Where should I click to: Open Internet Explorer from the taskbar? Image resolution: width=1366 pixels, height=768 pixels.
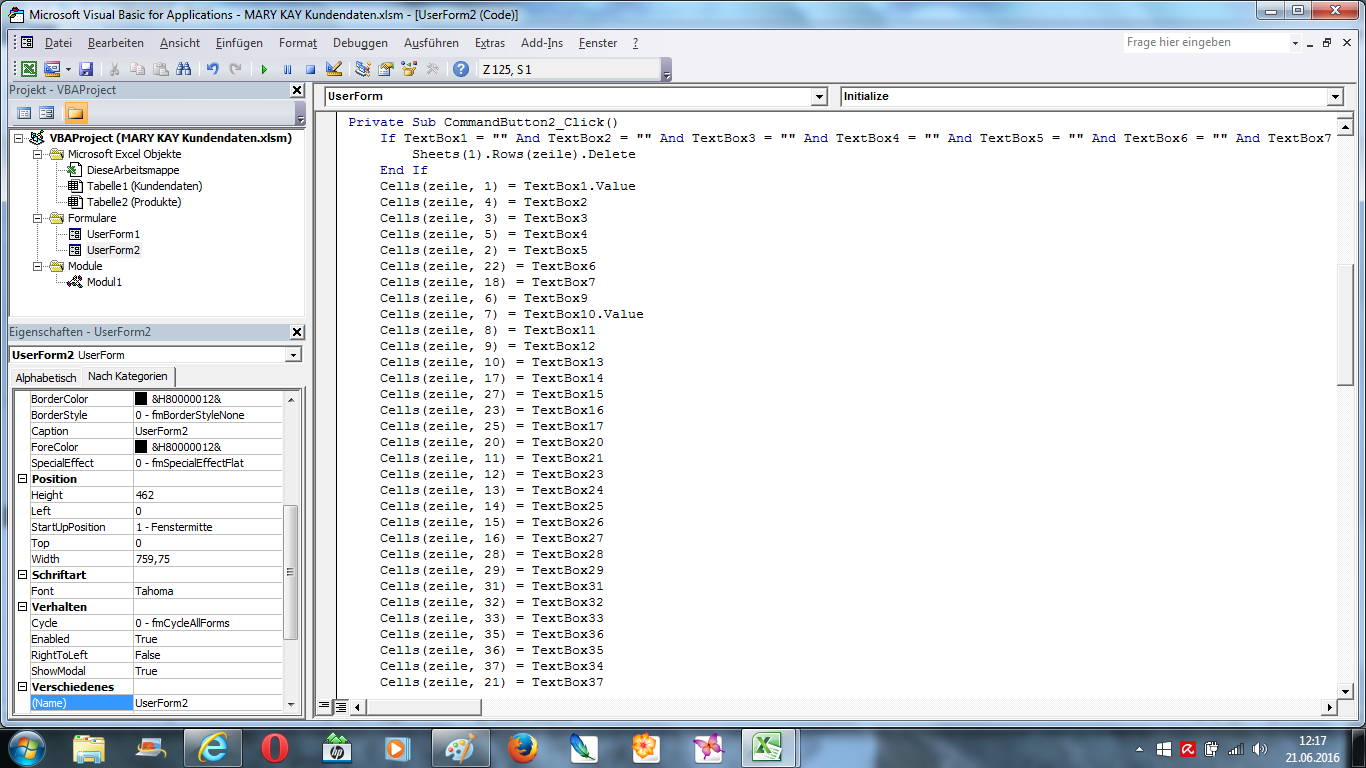212,748
